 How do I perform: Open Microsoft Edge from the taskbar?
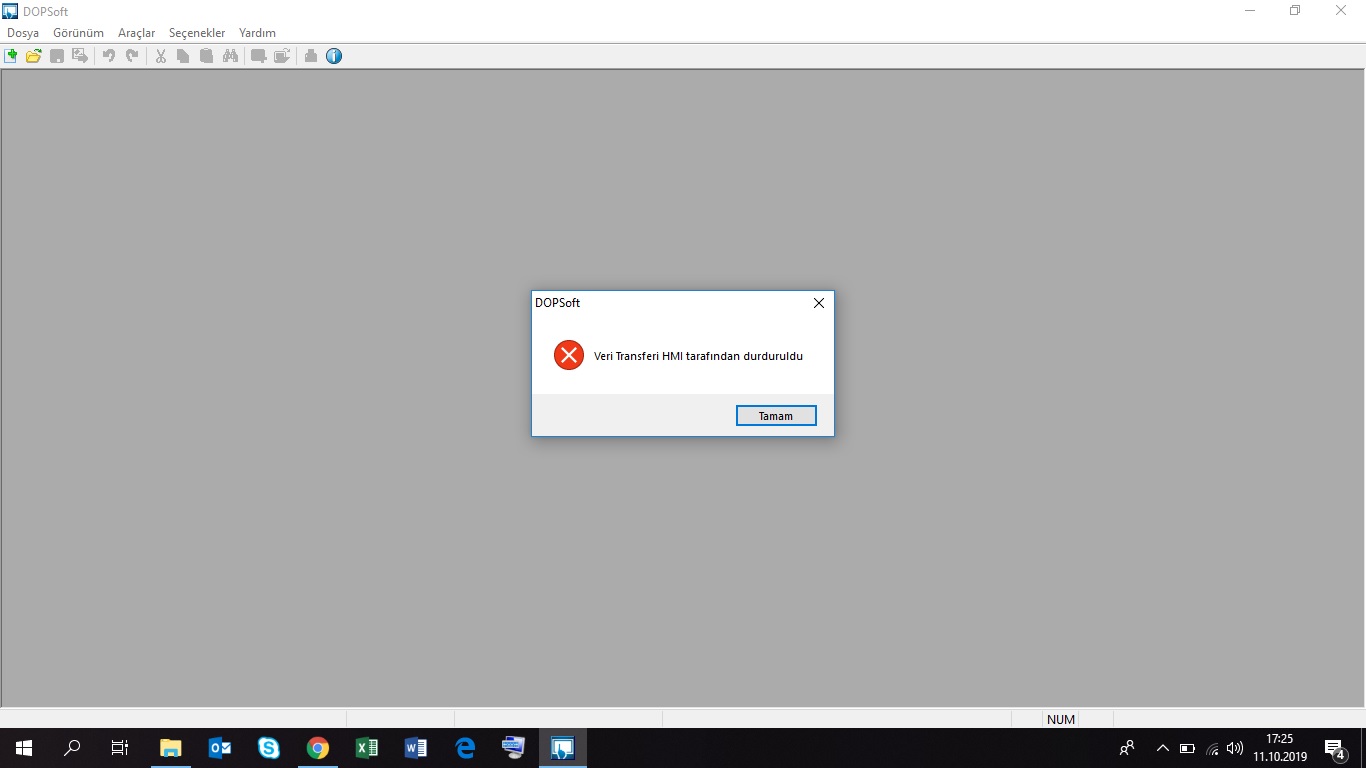tap(465, 748)
